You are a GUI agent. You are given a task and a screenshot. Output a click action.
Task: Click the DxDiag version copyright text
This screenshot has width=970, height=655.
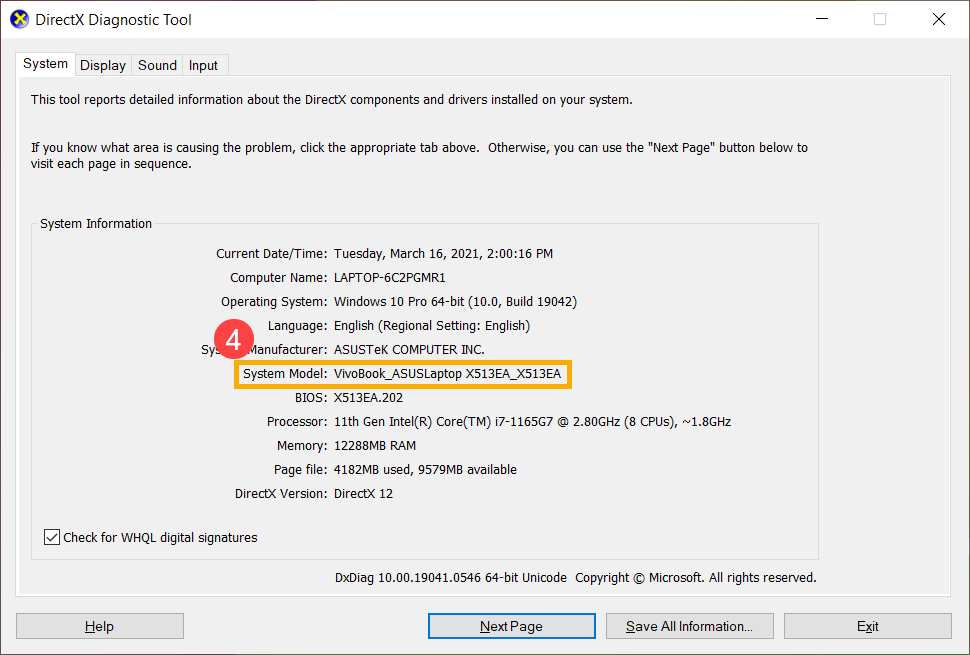pyautogui.click(x=575, y=578)
